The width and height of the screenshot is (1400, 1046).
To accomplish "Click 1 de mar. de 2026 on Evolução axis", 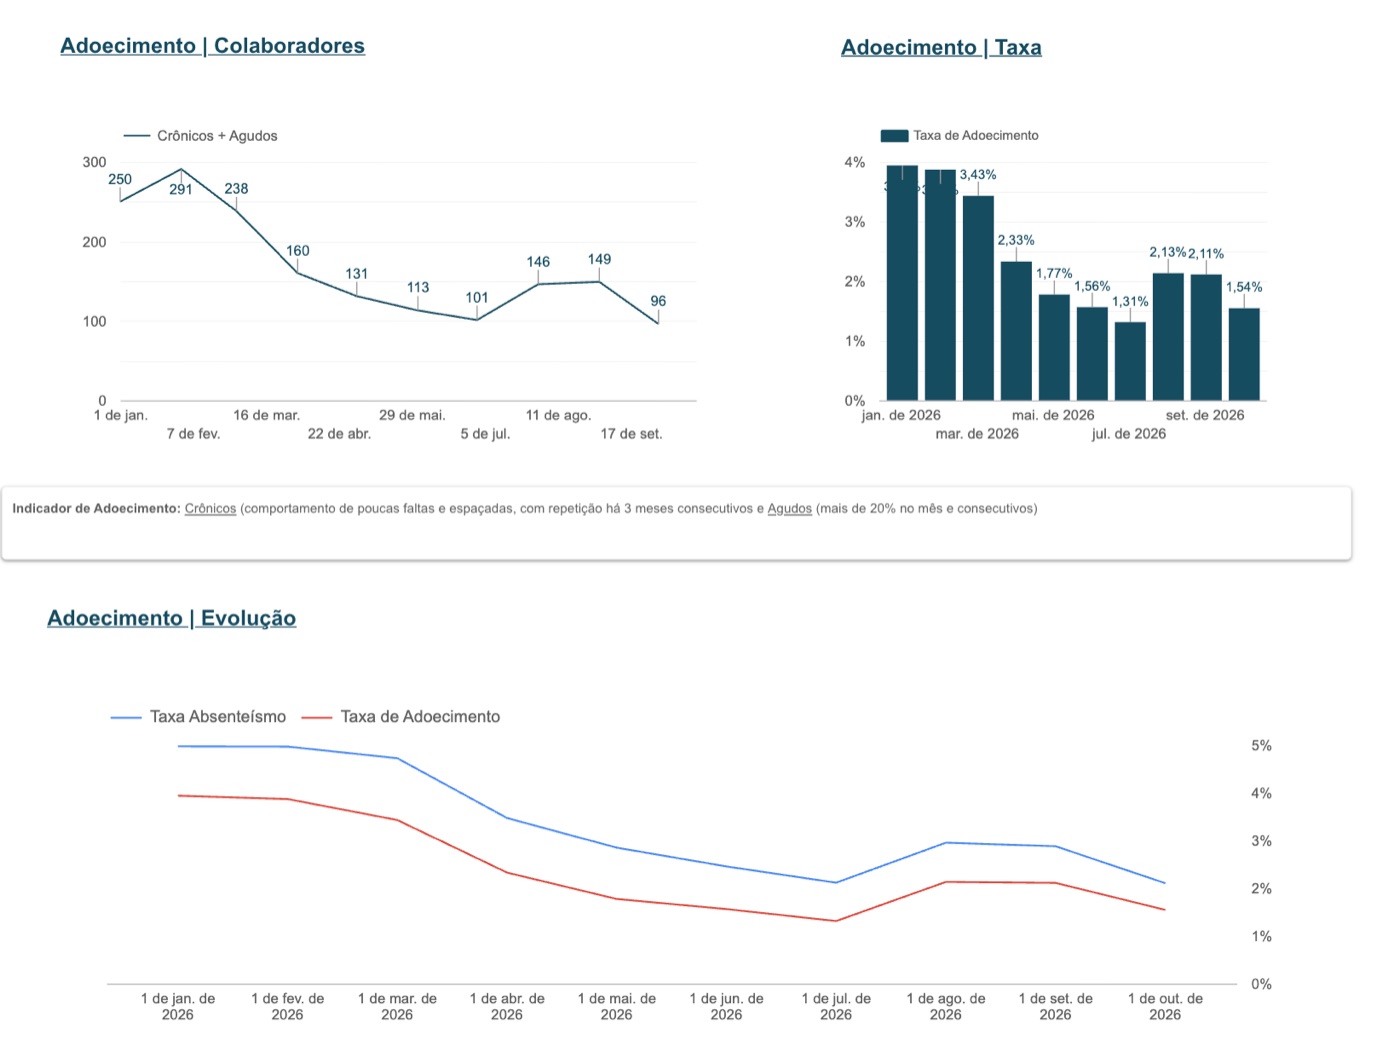I will (397, 1007).
